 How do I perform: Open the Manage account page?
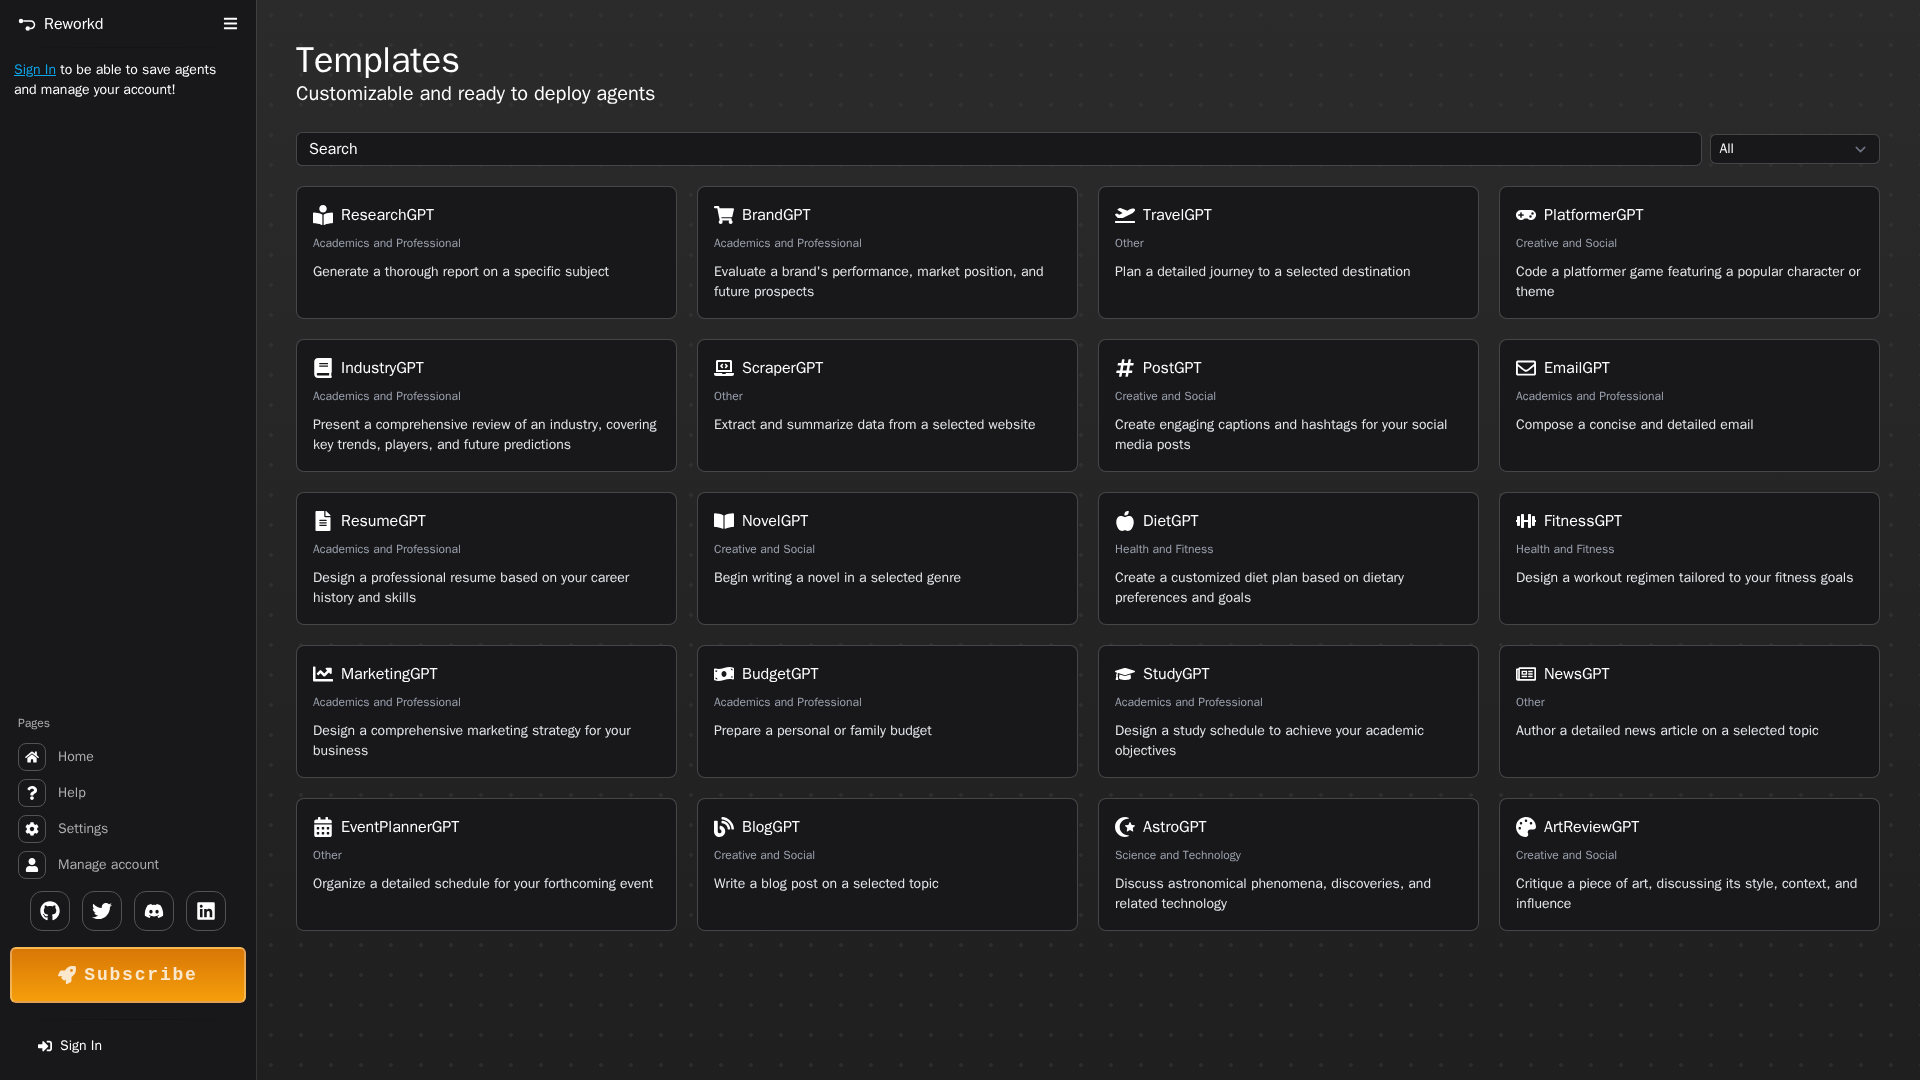coord(108,865)
